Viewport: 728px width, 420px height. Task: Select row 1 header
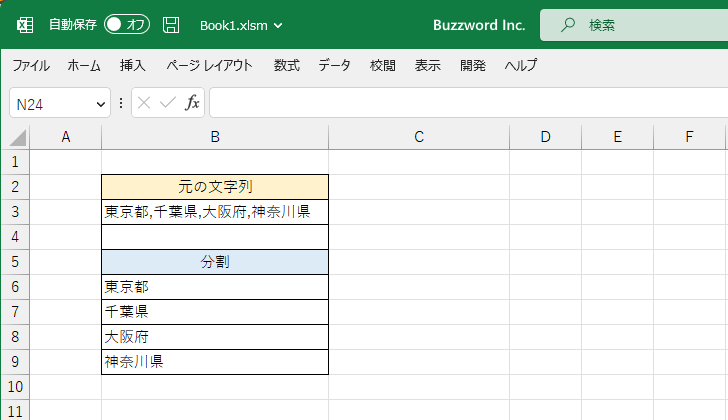tap(15, 162)
